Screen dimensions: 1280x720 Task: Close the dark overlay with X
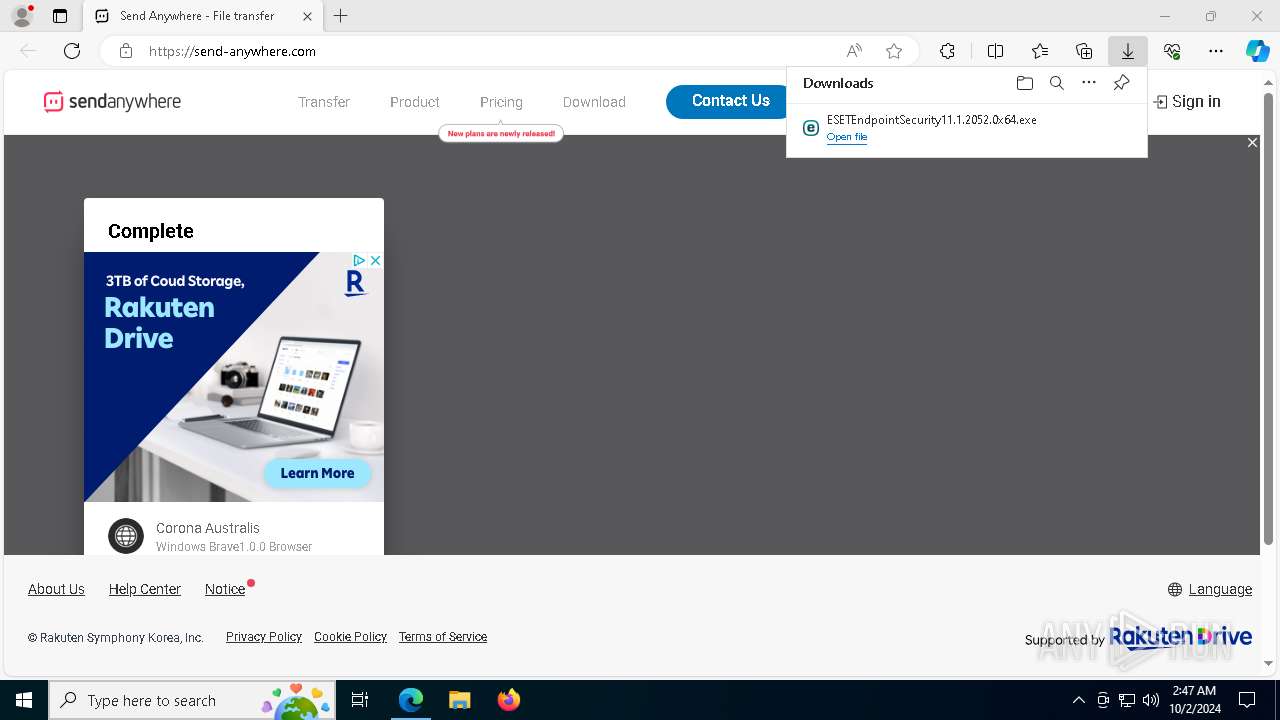1252,143
